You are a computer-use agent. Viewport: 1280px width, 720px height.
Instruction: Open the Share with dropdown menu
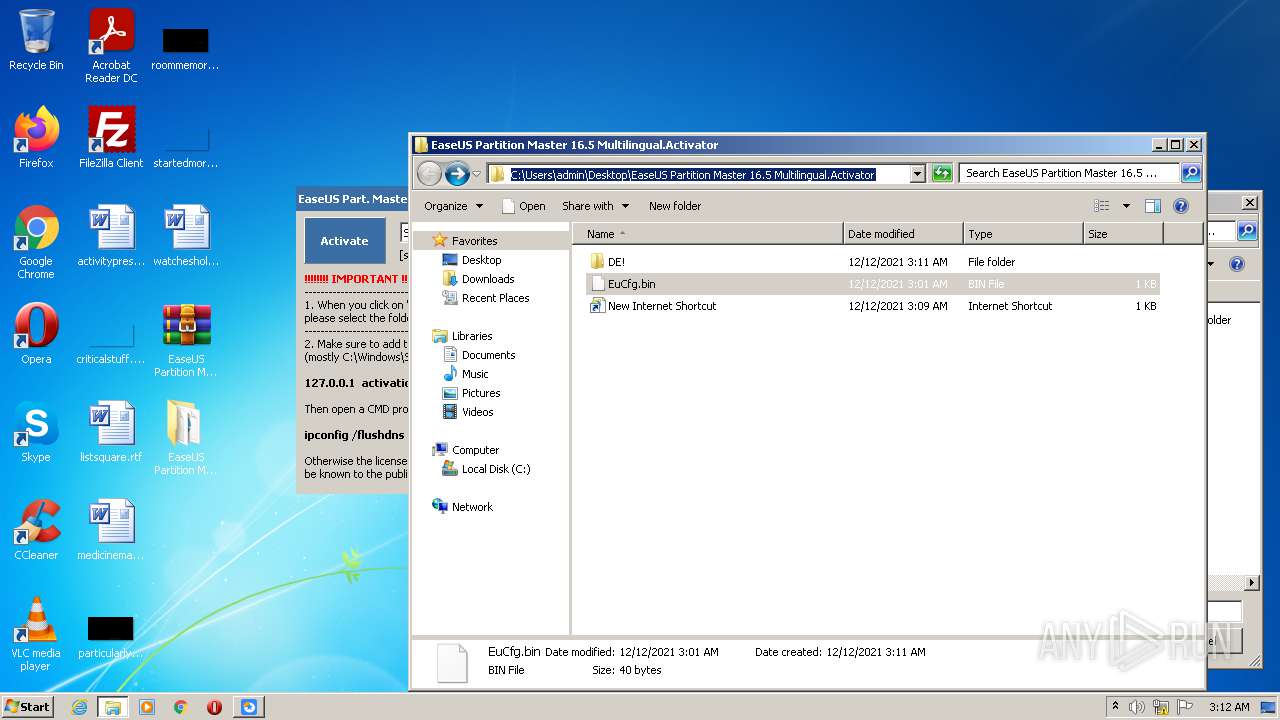(x=596, y=206)
